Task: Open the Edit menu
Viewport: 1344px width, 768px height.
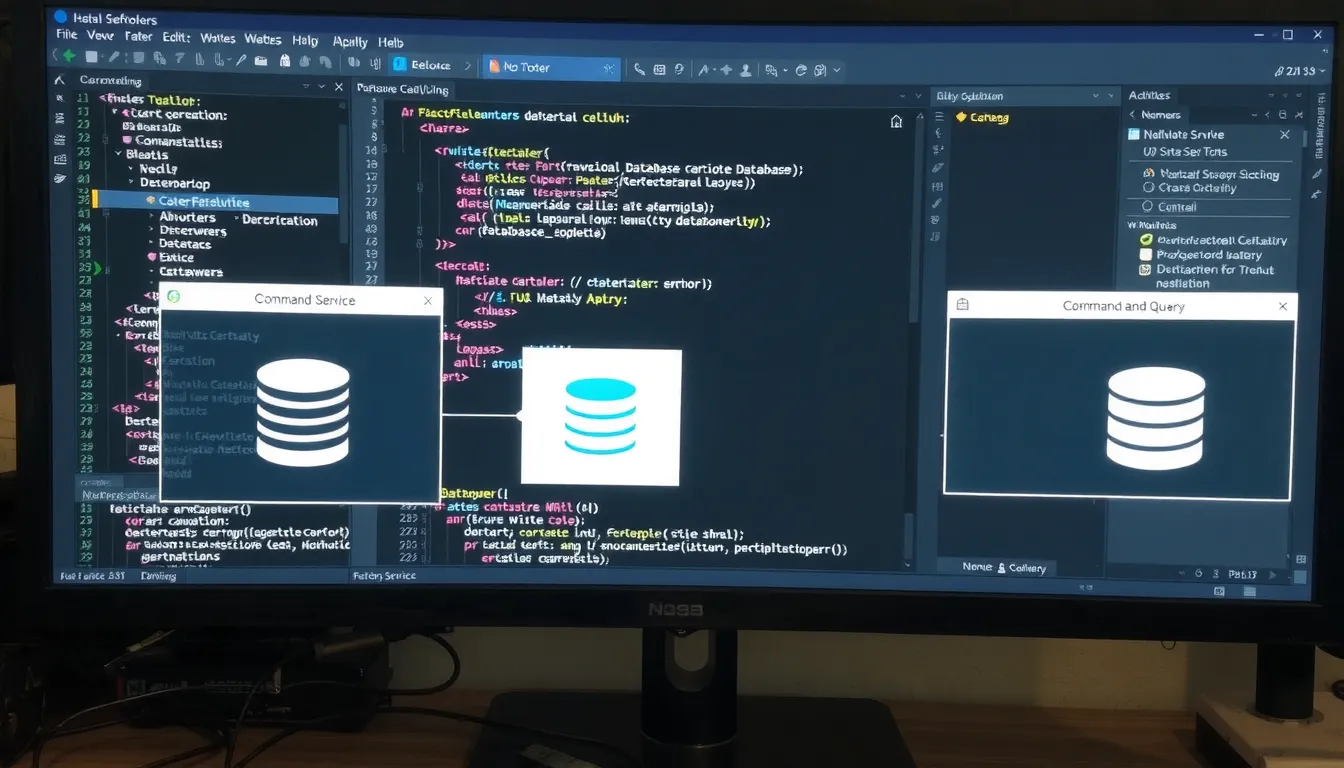Action: pyautogui.click(x=176, y=37)
